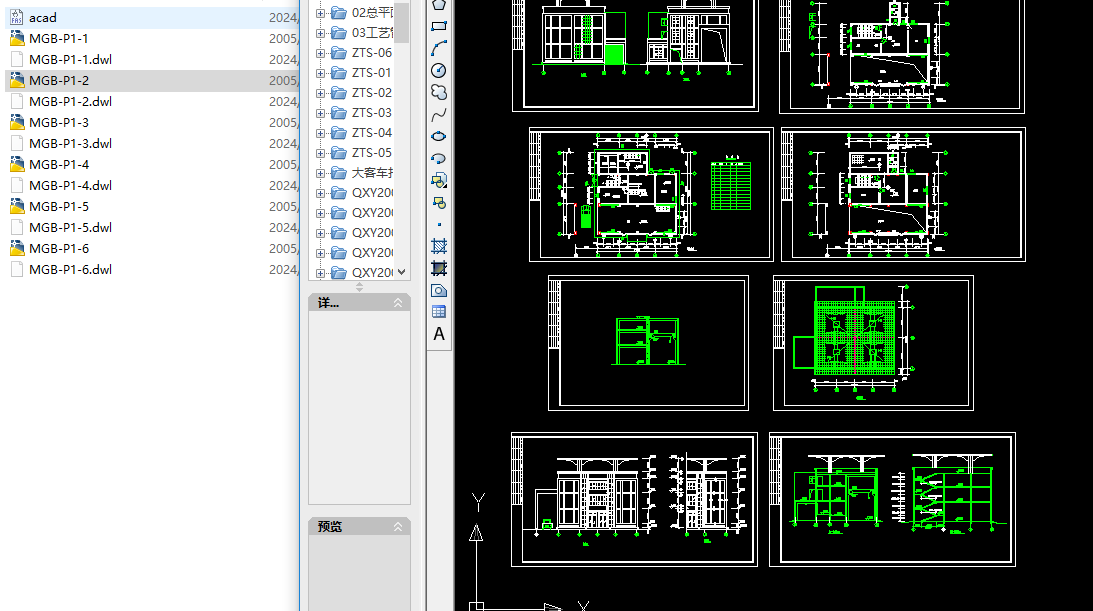Select the Polygon draw tool
Image resolution: width=1093 pixels, height=611 pixels.
pos(438,5)
